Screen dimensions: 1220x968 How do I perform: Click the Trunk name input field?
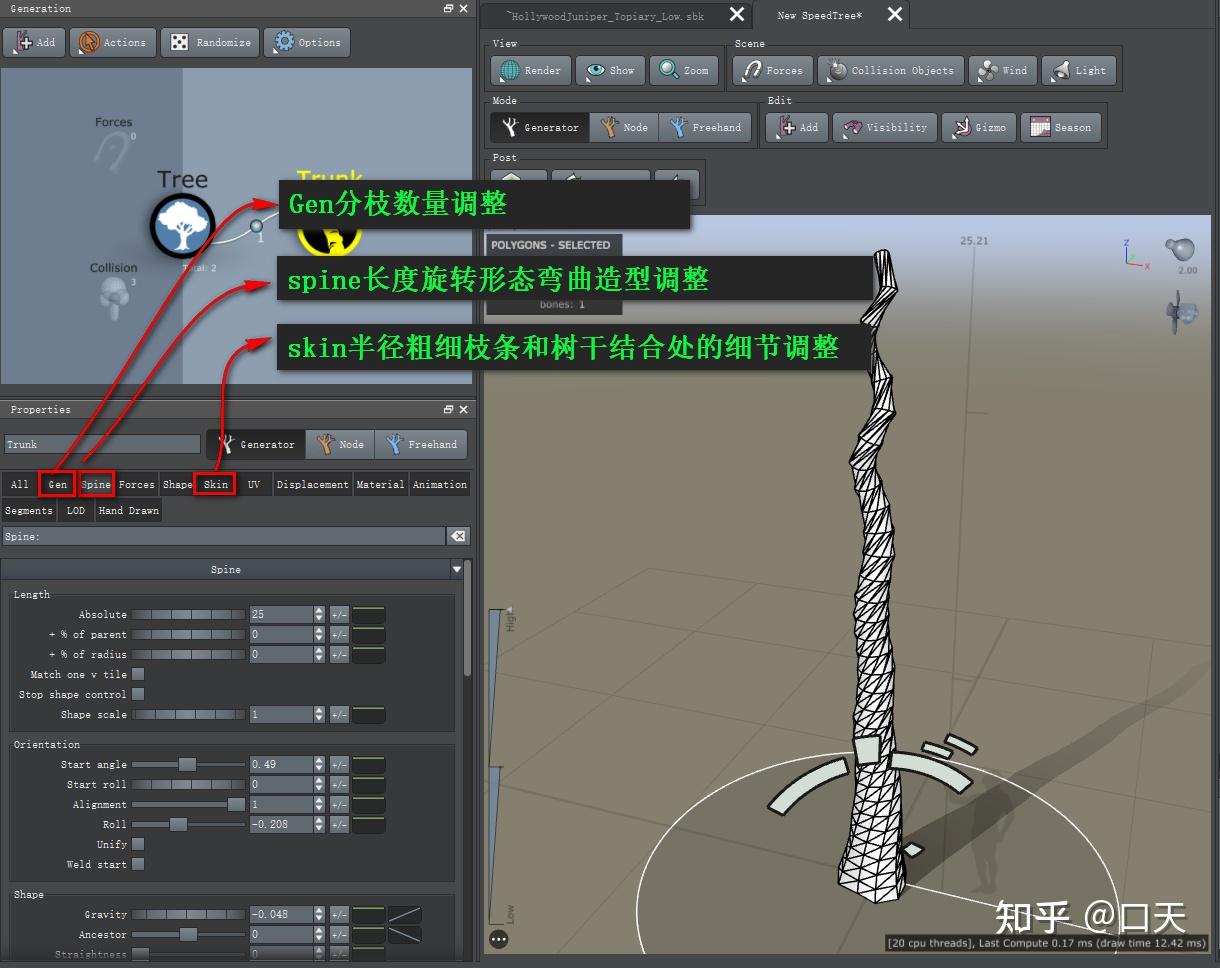pos(102,444)
